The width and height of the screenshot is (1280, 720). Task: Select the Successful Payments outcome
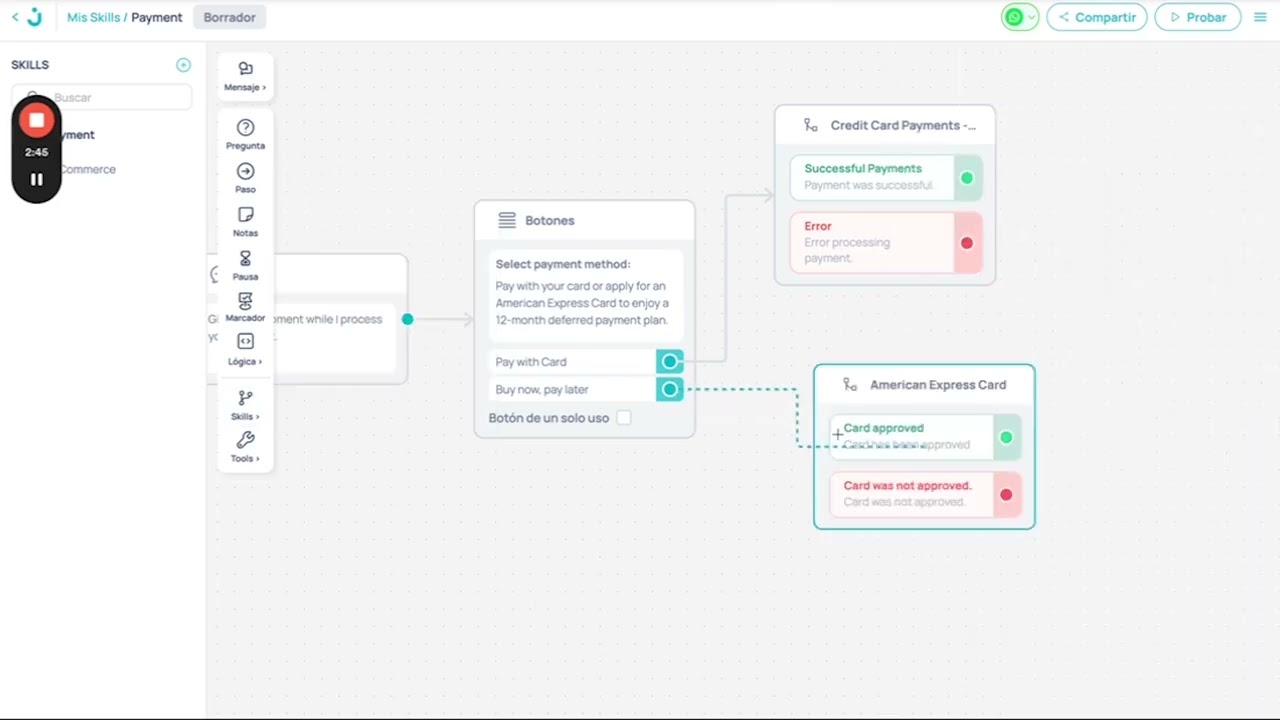pos(871,177)
